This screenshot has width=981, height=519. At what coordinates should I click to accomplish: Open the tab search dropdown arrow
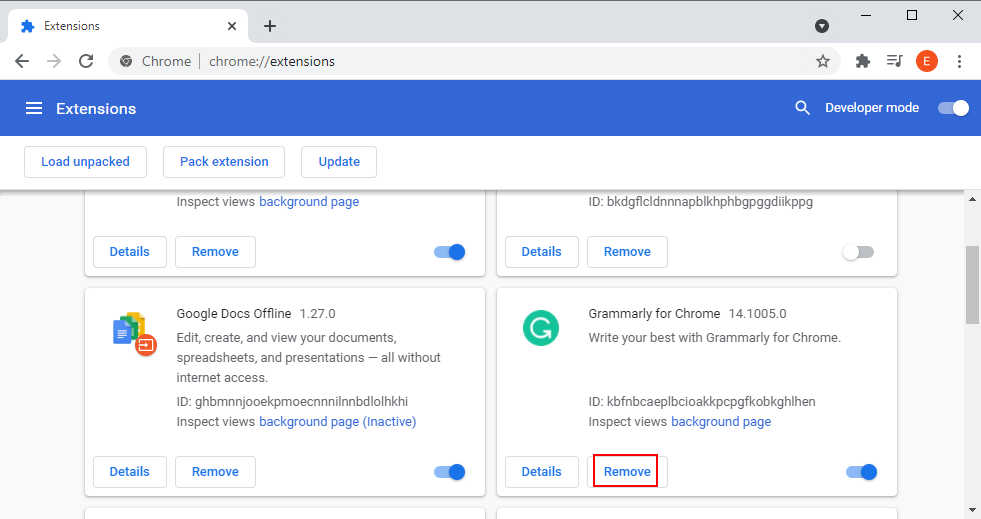[x=822, y=26]
